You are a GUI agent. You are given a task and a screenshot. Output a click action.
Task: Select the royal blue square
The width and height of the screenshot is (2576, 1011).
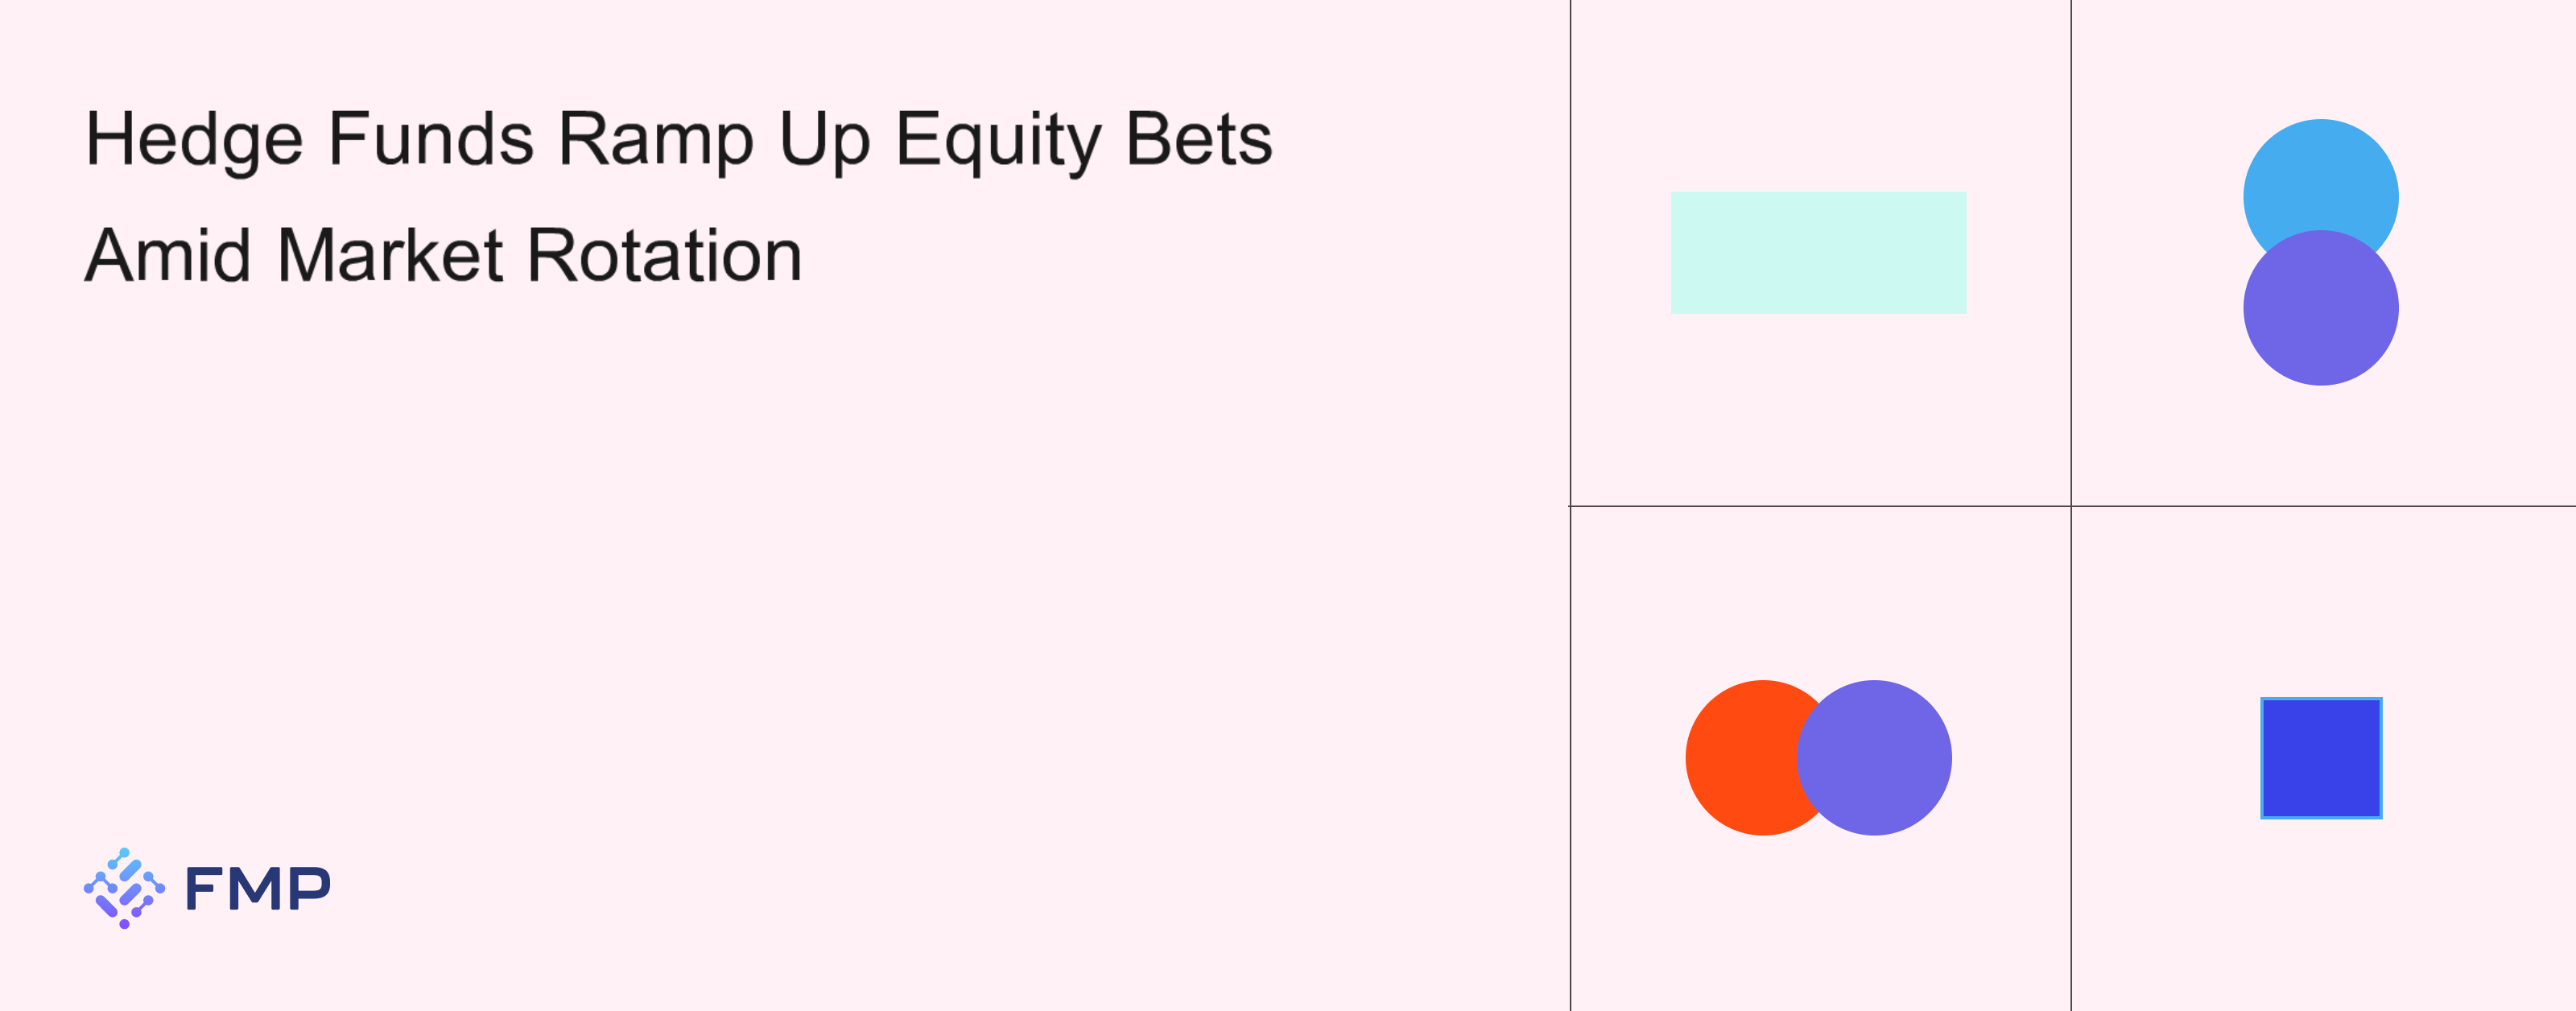coord(2321,758)
